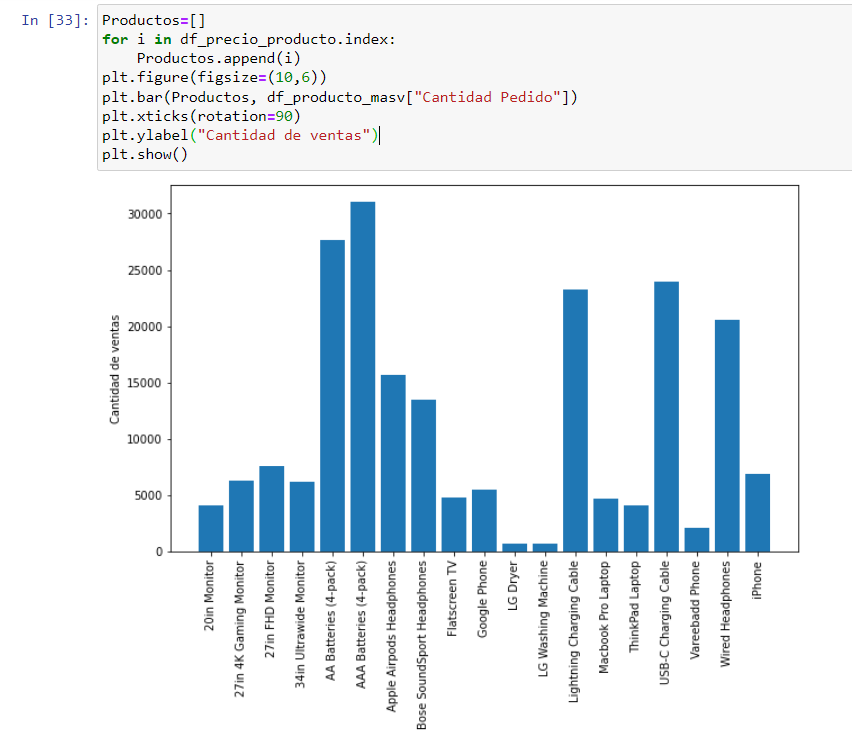Click the "Cantidad de ventas" y-axis label
Image resolution: width=852 pixels, height=736 pixels.
(115, 368)
